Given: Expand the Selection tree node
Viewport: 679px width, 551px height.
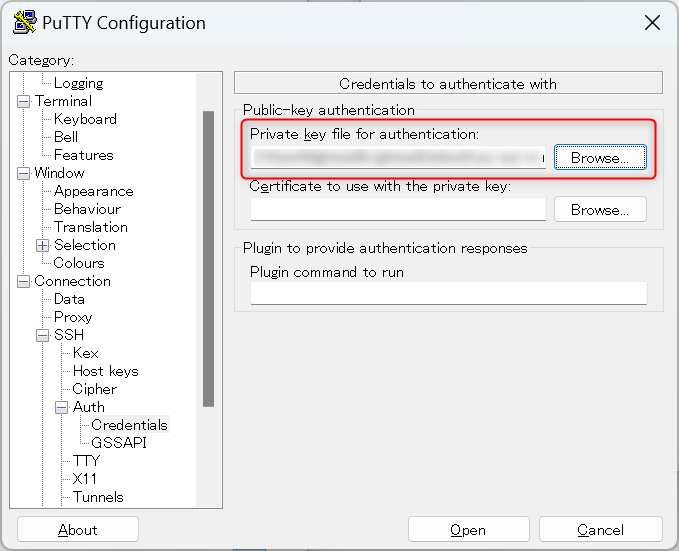Looking at the screenshot, I should click(x=42, y=246).
